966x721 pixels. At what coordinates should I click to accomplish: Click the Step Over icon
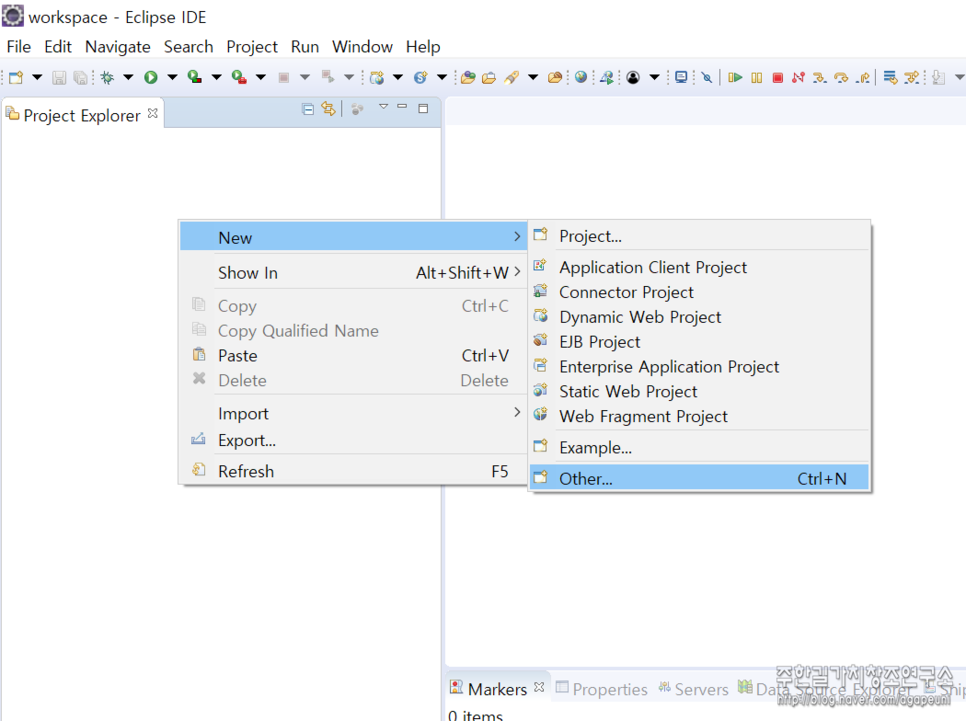pyautogui.click(x=841, y=77)
